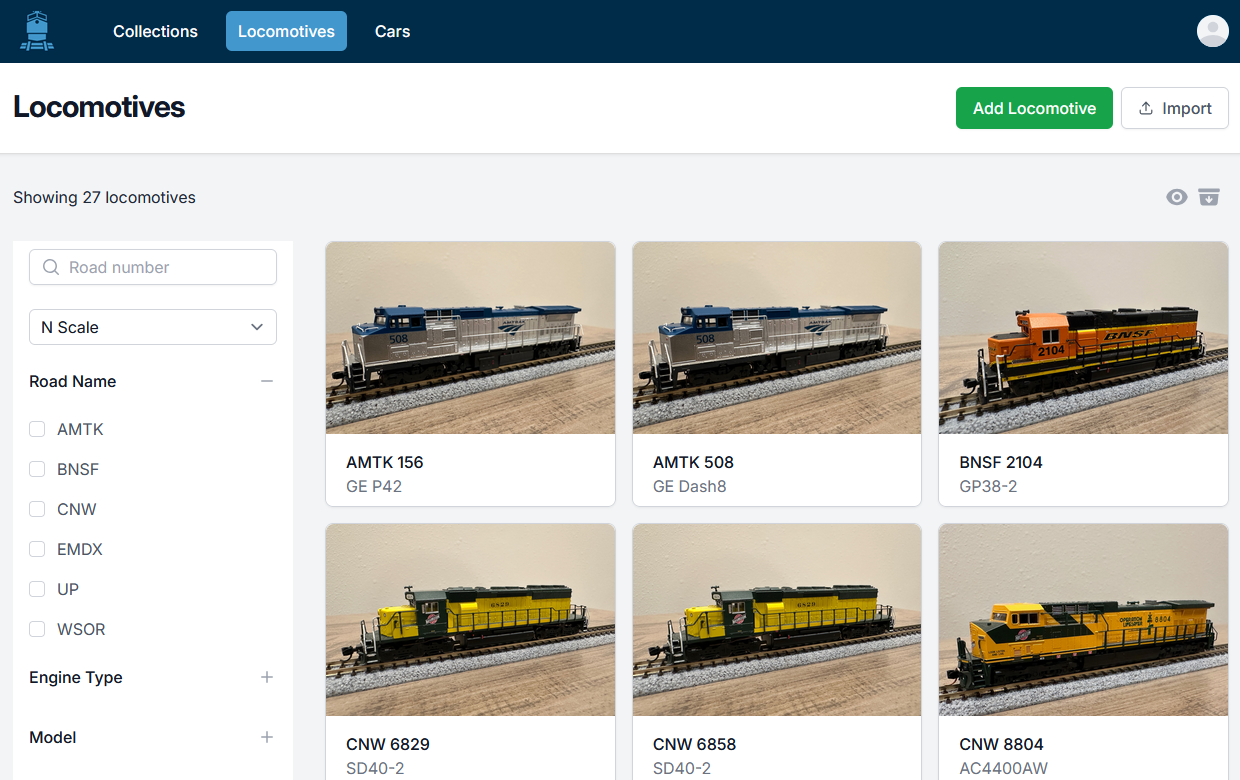The width and height of the screenshot is (1240, 780).
Task: Navigate to the Cars section
Action: 392,31
